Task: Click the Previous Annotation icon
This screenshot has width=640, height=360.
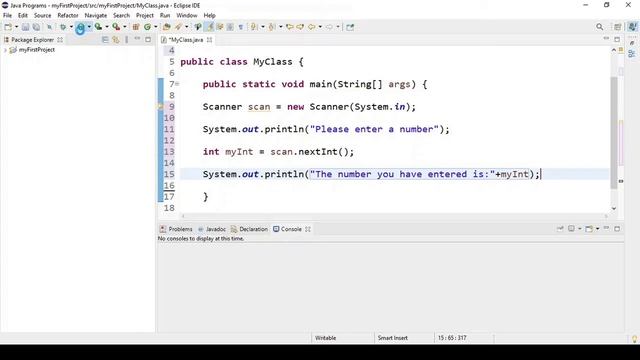Action: tap(272, 27)
